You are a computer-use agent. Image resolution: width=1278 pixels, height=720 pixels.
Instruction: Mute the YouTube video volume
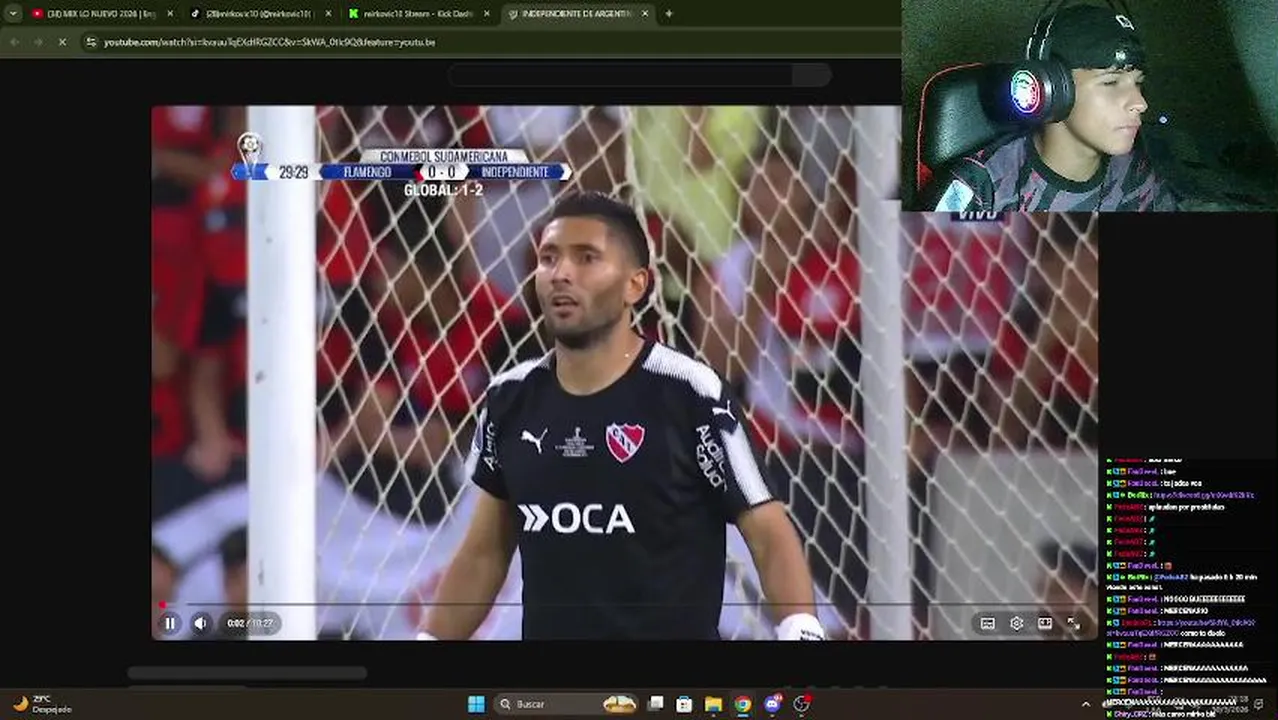pyautogui.click(x=200, y=623)
